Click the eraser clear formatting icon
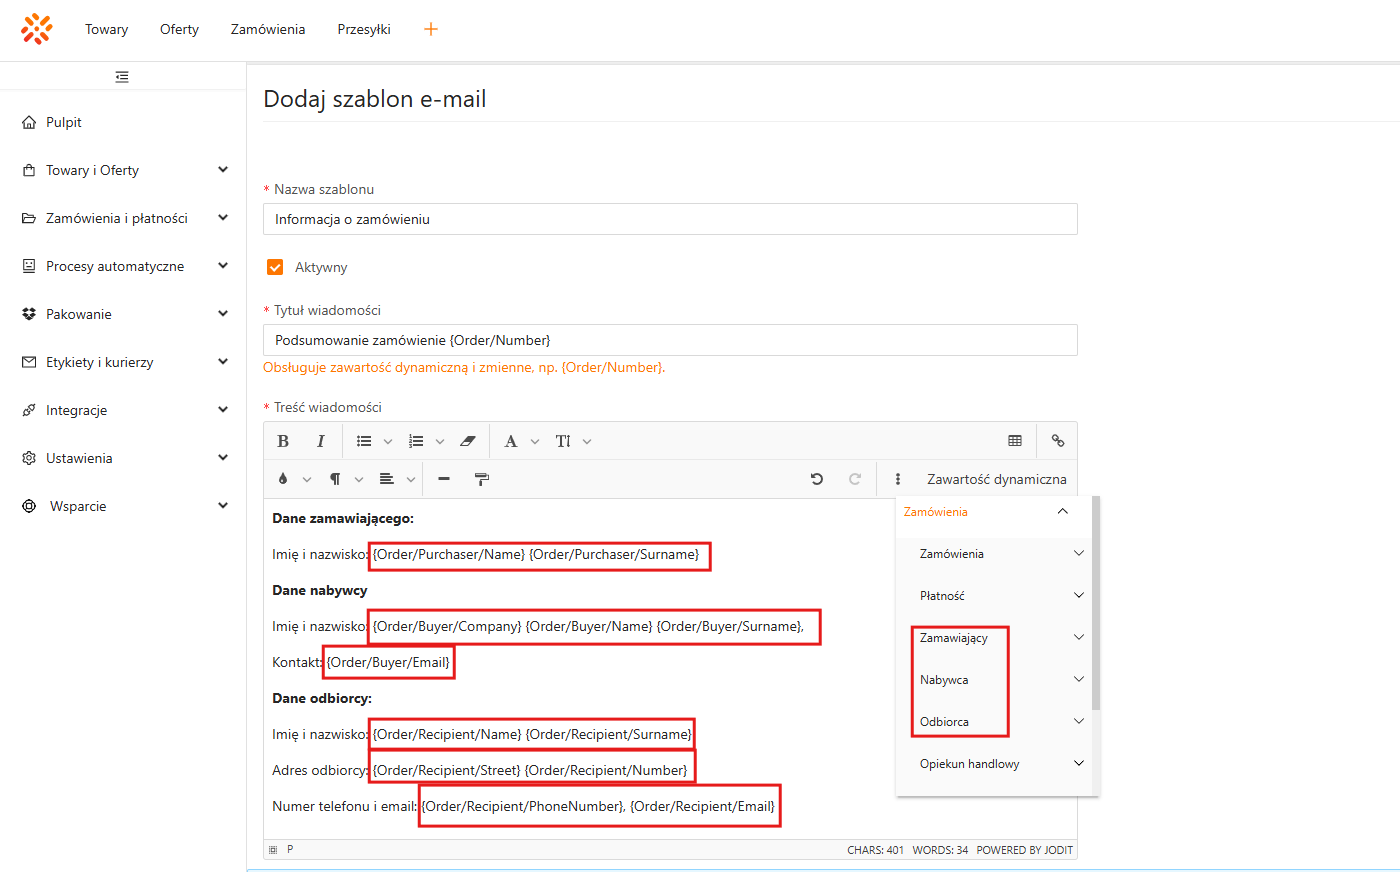The height and width of the screenshot is (872, 1400). click(467, 441)
